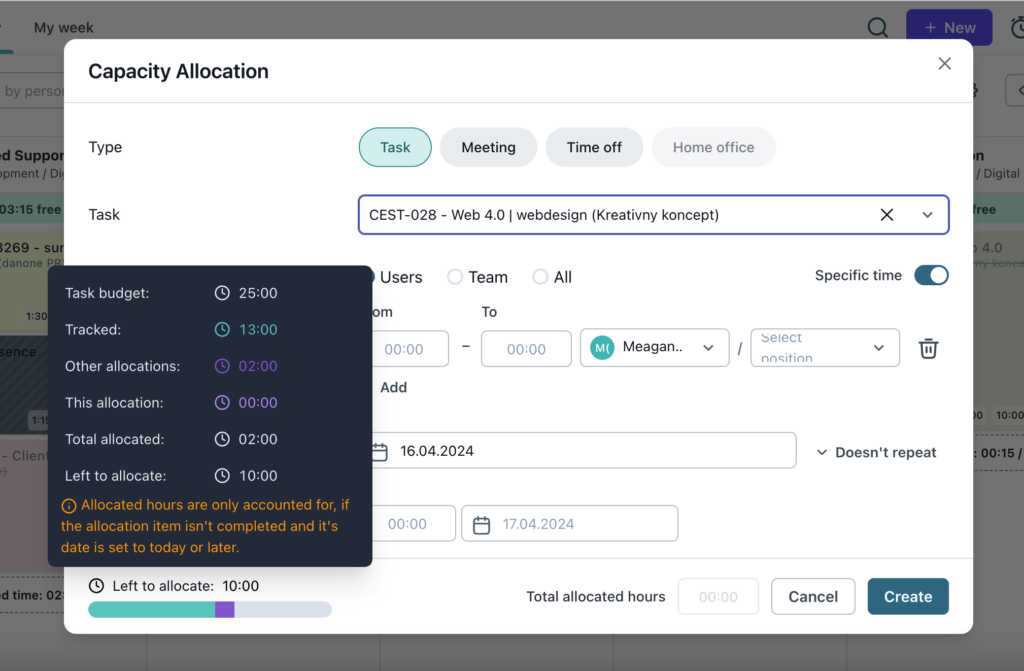Open the Meagan user dropdown
The height and width of the screenshot is (671, 1024).
click(x=654, y=348)
